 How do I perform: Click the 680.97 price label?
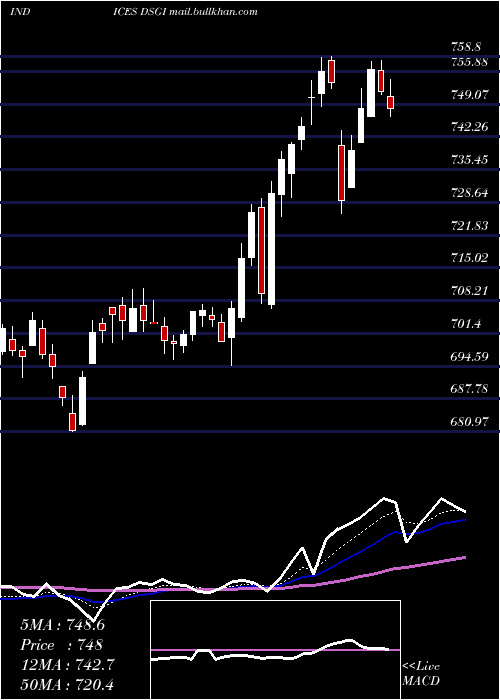click(469, 421)
